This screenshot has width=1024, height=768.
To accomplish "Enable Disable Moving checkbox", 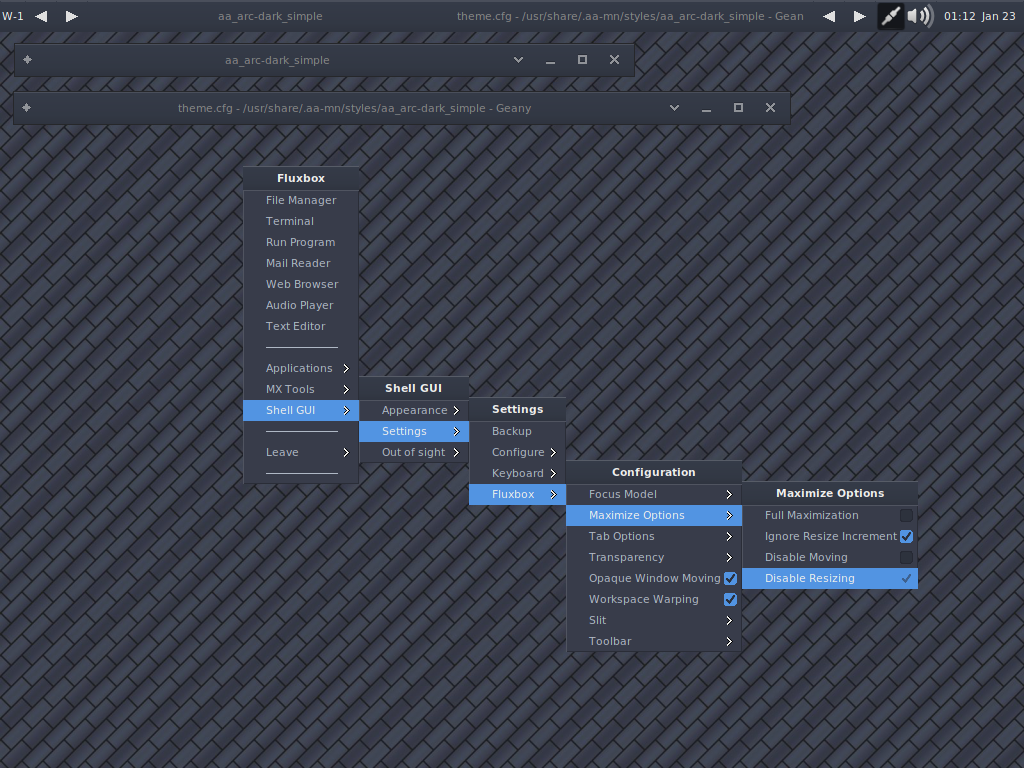I will 906,557.
